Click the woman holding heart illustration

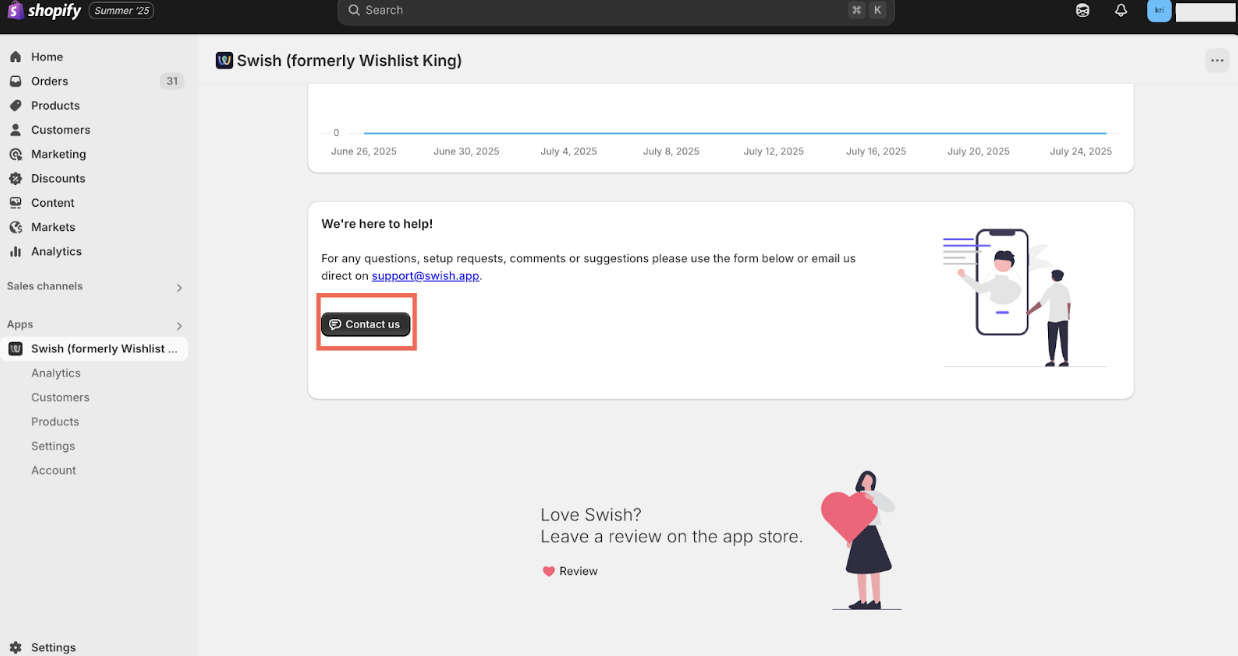862,540
